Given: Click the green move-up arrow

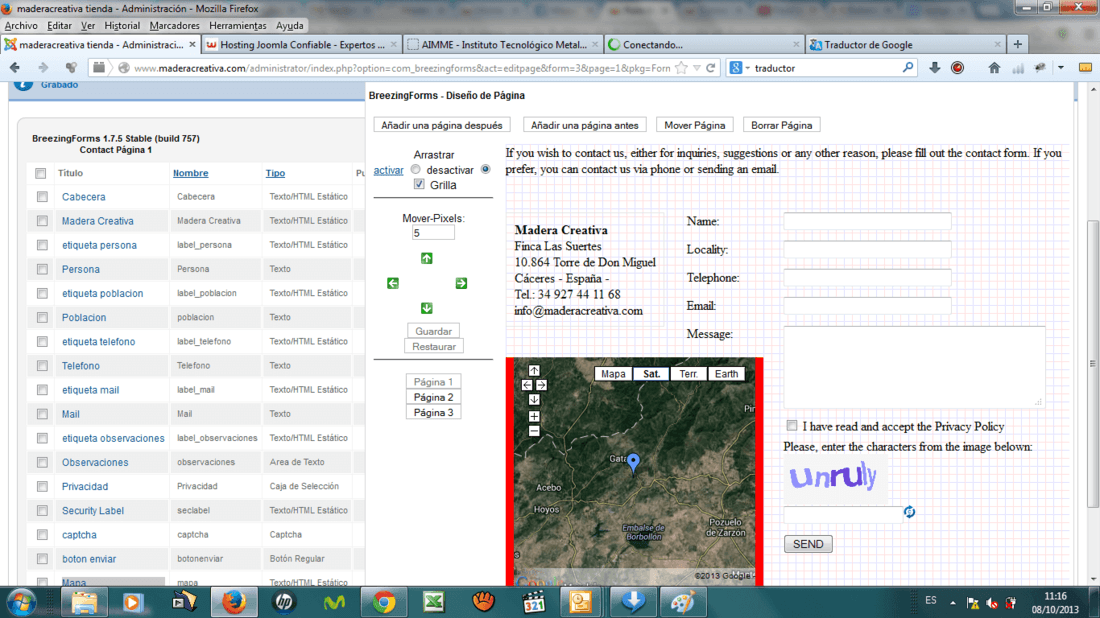Looking at the screenshot, I should 427,258.
